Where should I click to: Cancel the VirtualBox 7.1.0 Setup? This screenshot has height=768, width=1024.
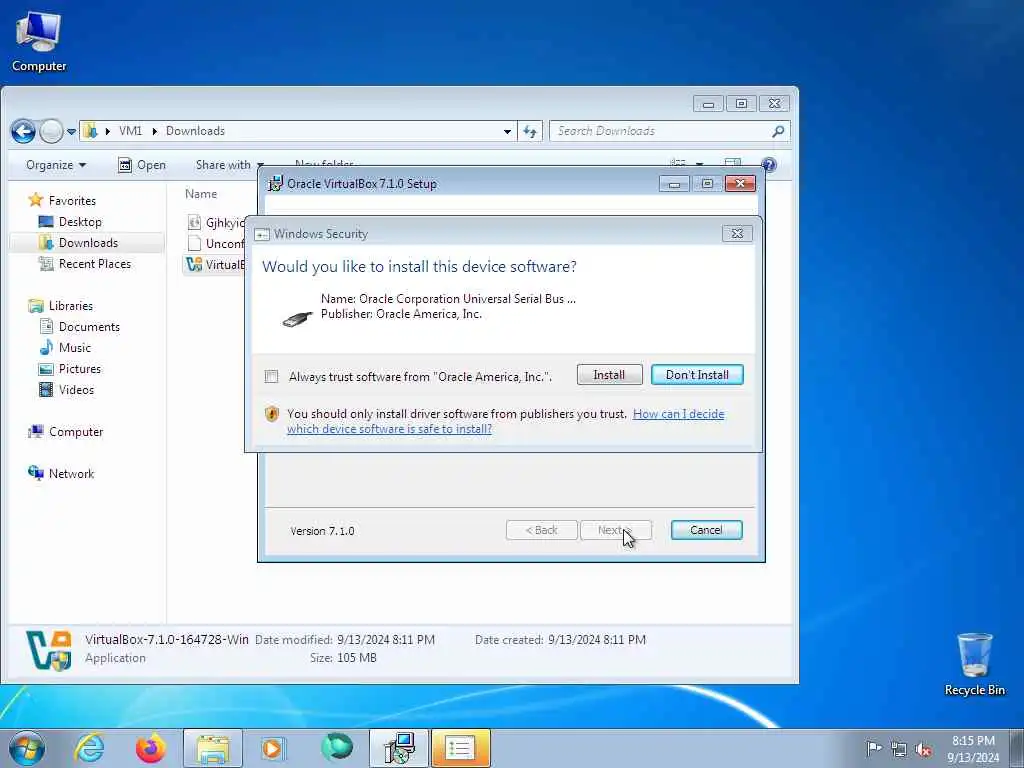(706, 530)
